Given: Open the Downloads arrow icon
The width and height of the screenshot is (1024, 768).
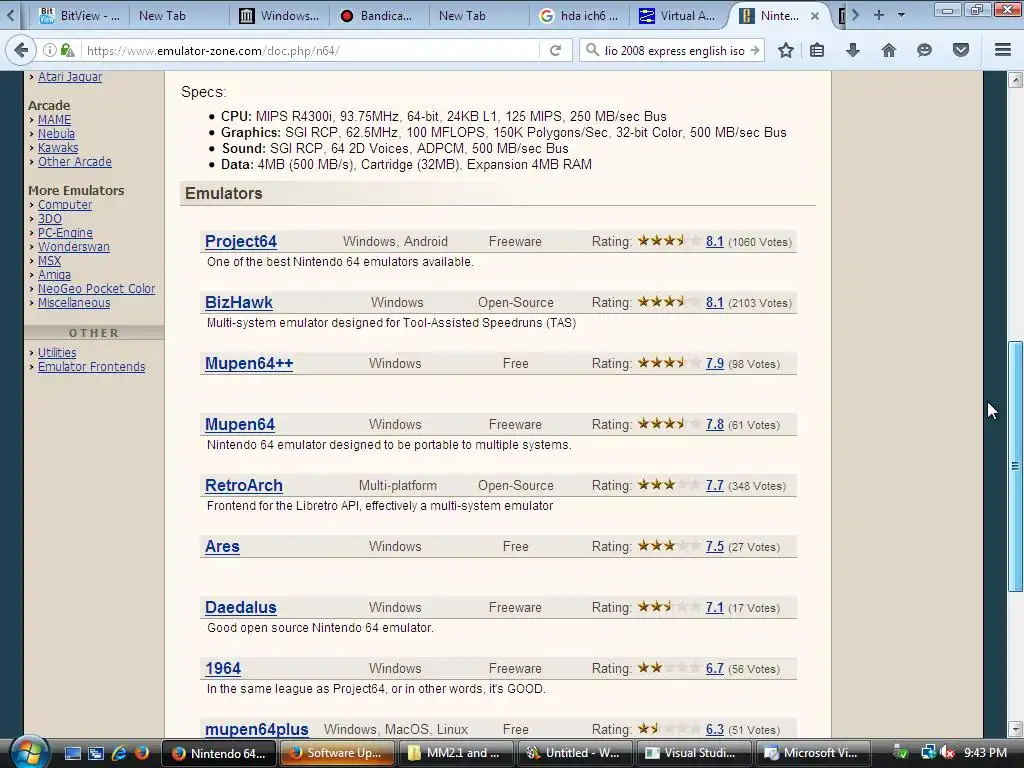Looking at the screenshot, I should (x=853, y=50).
